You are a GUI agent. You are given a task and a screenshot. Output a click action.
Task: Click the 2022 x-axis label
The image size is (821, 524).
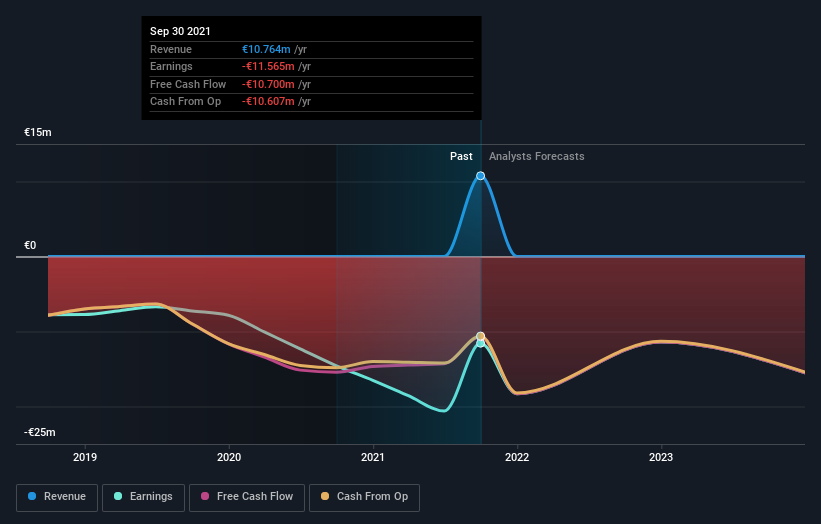coord(517,457)
